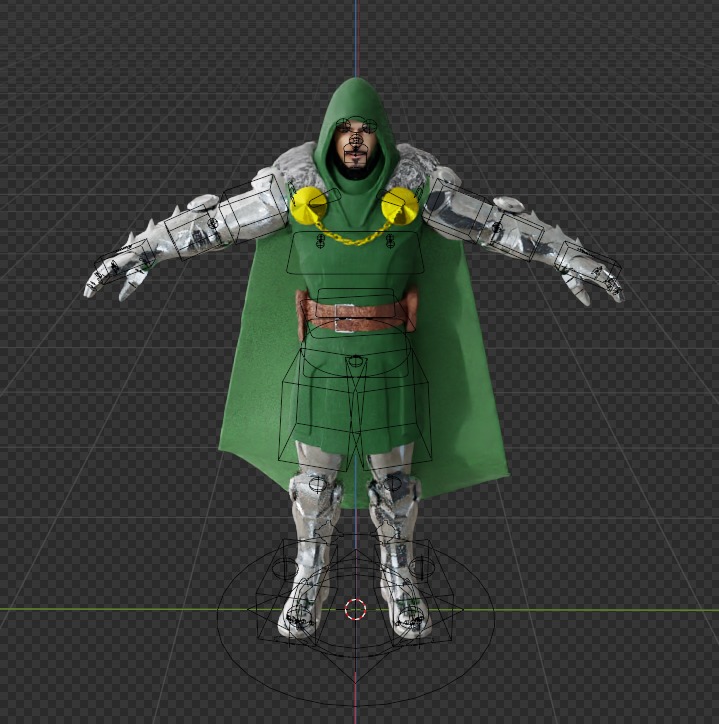Select the small circle control below the belt

click(355, 361)
